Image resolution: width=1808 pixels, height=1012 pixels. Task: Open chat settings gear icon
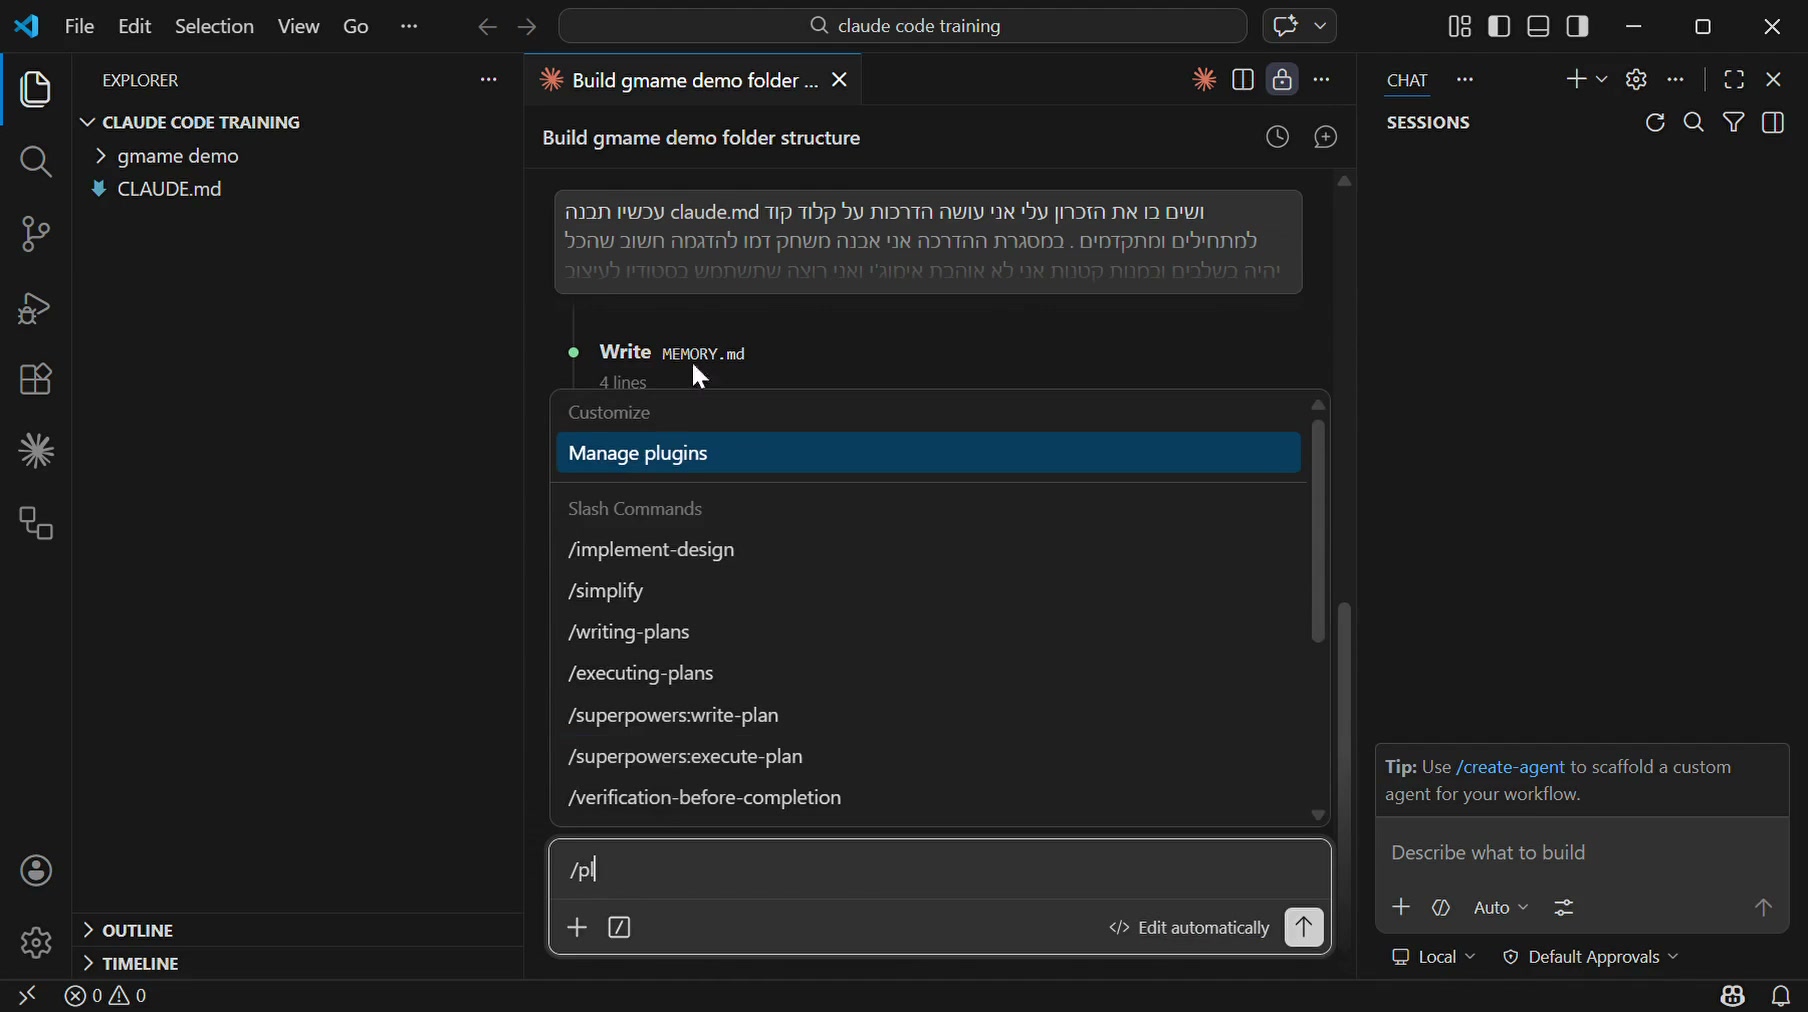[x=1636, y=80]
